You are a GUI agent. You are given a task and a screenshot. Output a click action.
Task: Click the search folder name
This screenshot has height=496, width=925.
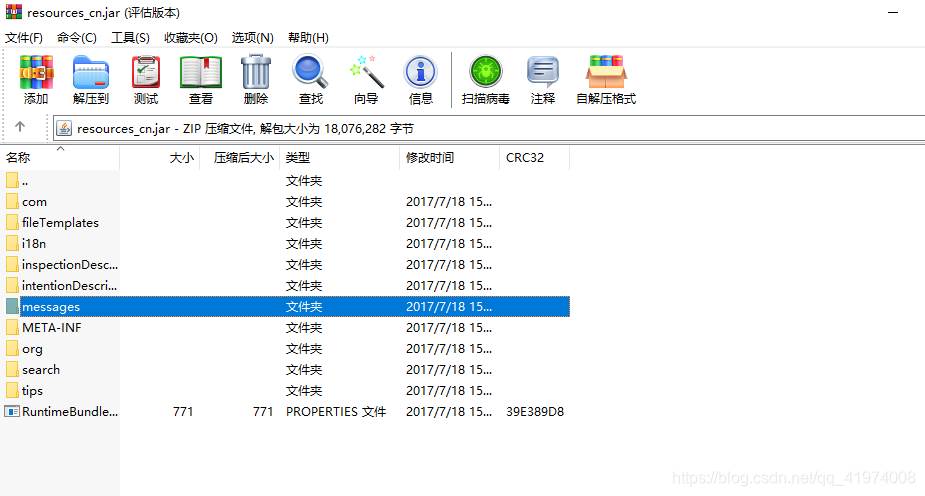(x=41, y=370)
